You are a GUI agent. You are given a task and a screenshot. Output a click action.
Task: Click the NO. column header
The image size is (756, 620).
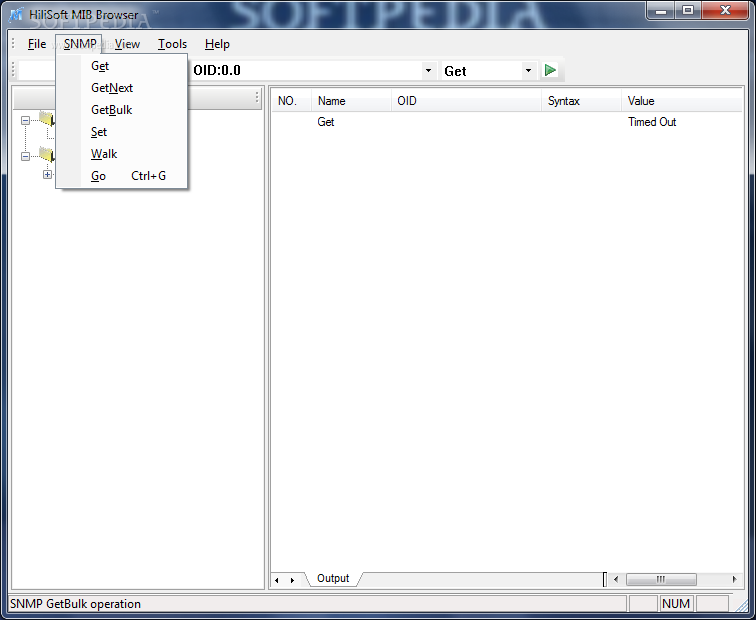pos(292,101)
